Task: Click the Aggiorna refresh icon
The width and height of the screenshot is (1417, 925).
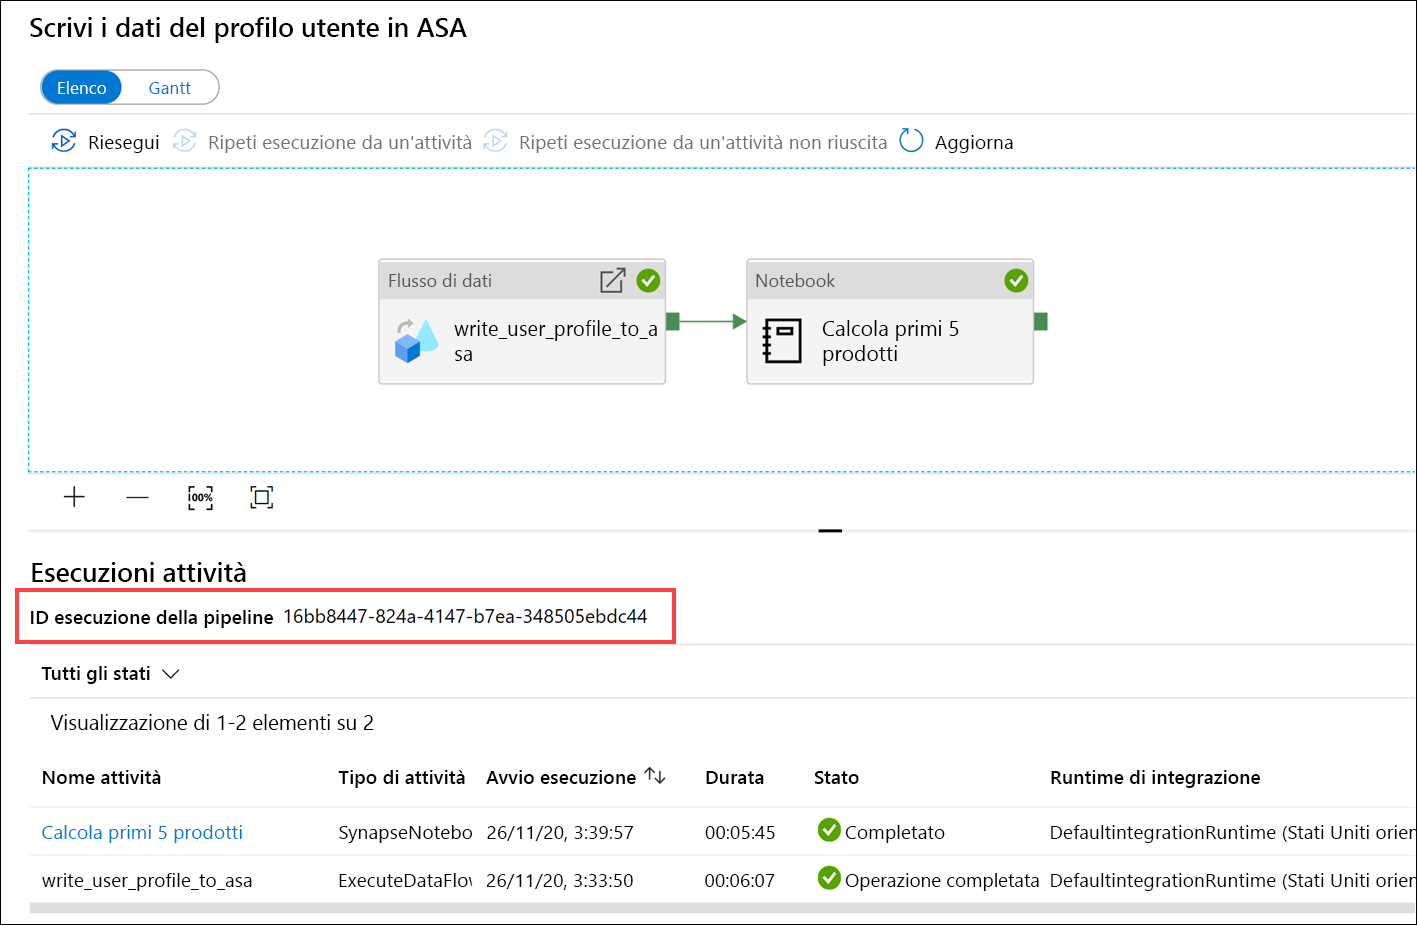Action: [x=911, y=140]
